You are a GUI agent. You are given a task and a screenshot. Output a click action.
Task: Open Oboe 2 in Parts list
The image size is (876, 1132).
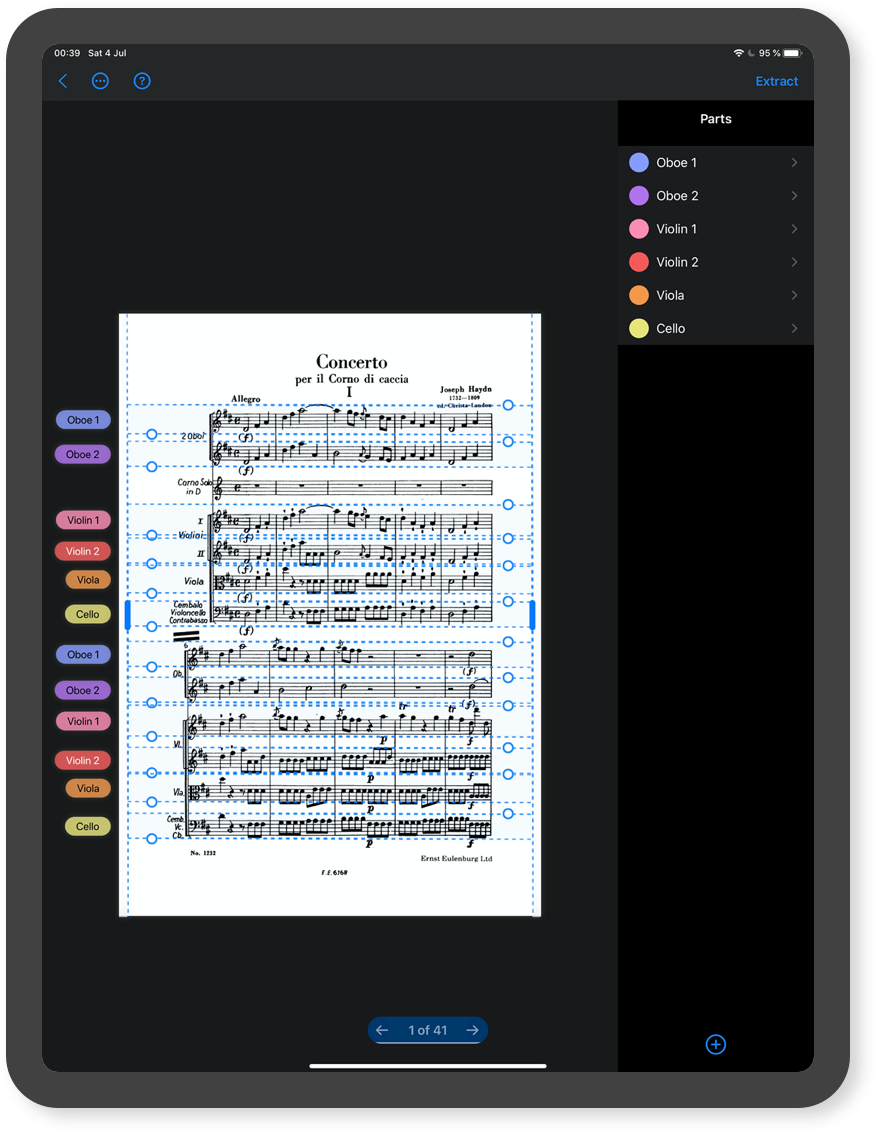click(x=716, y=196)
